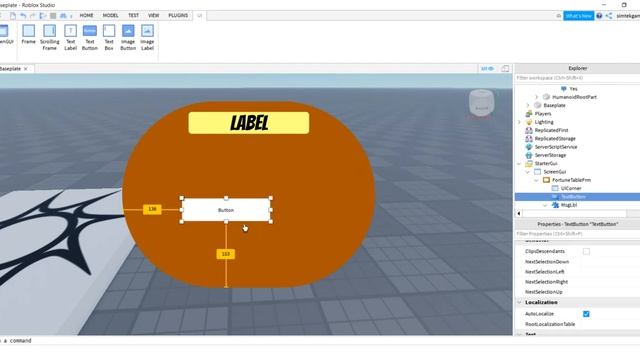
Task: Click the Help question mark icon
Action: (x=599, y=16)
